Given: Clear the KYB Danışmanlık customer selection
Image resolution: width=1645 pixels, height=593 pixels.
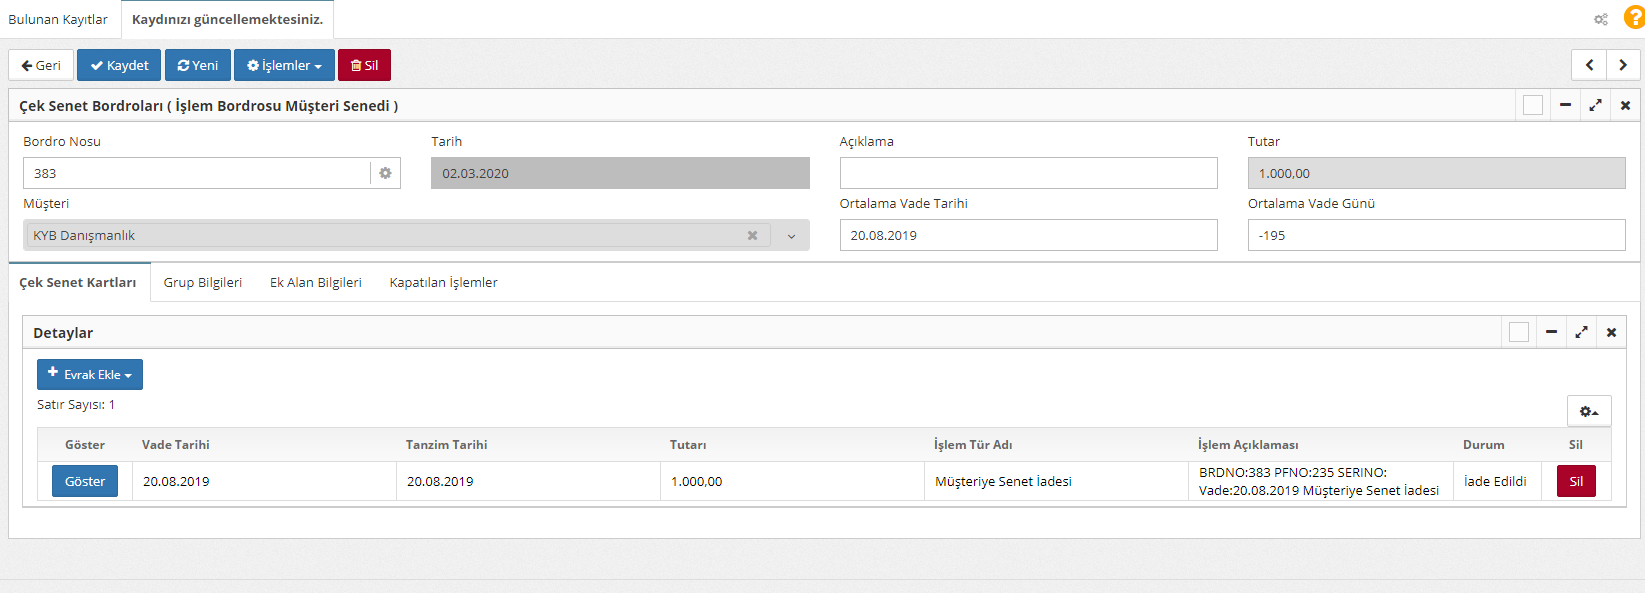Looking at the screenshot, I should point(752,236).
